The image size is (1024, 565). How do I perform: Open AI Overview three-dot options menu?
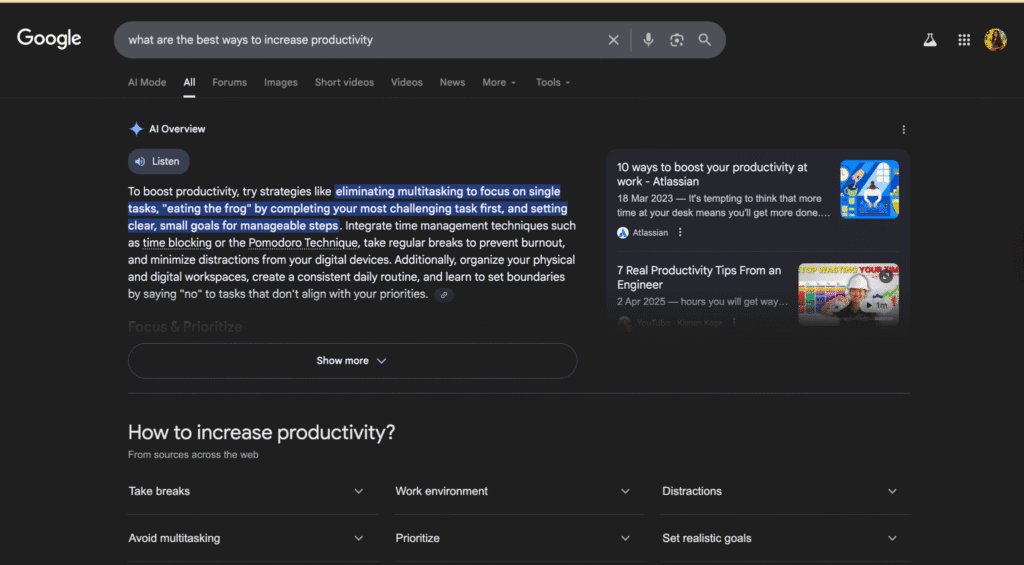(903, 130)
